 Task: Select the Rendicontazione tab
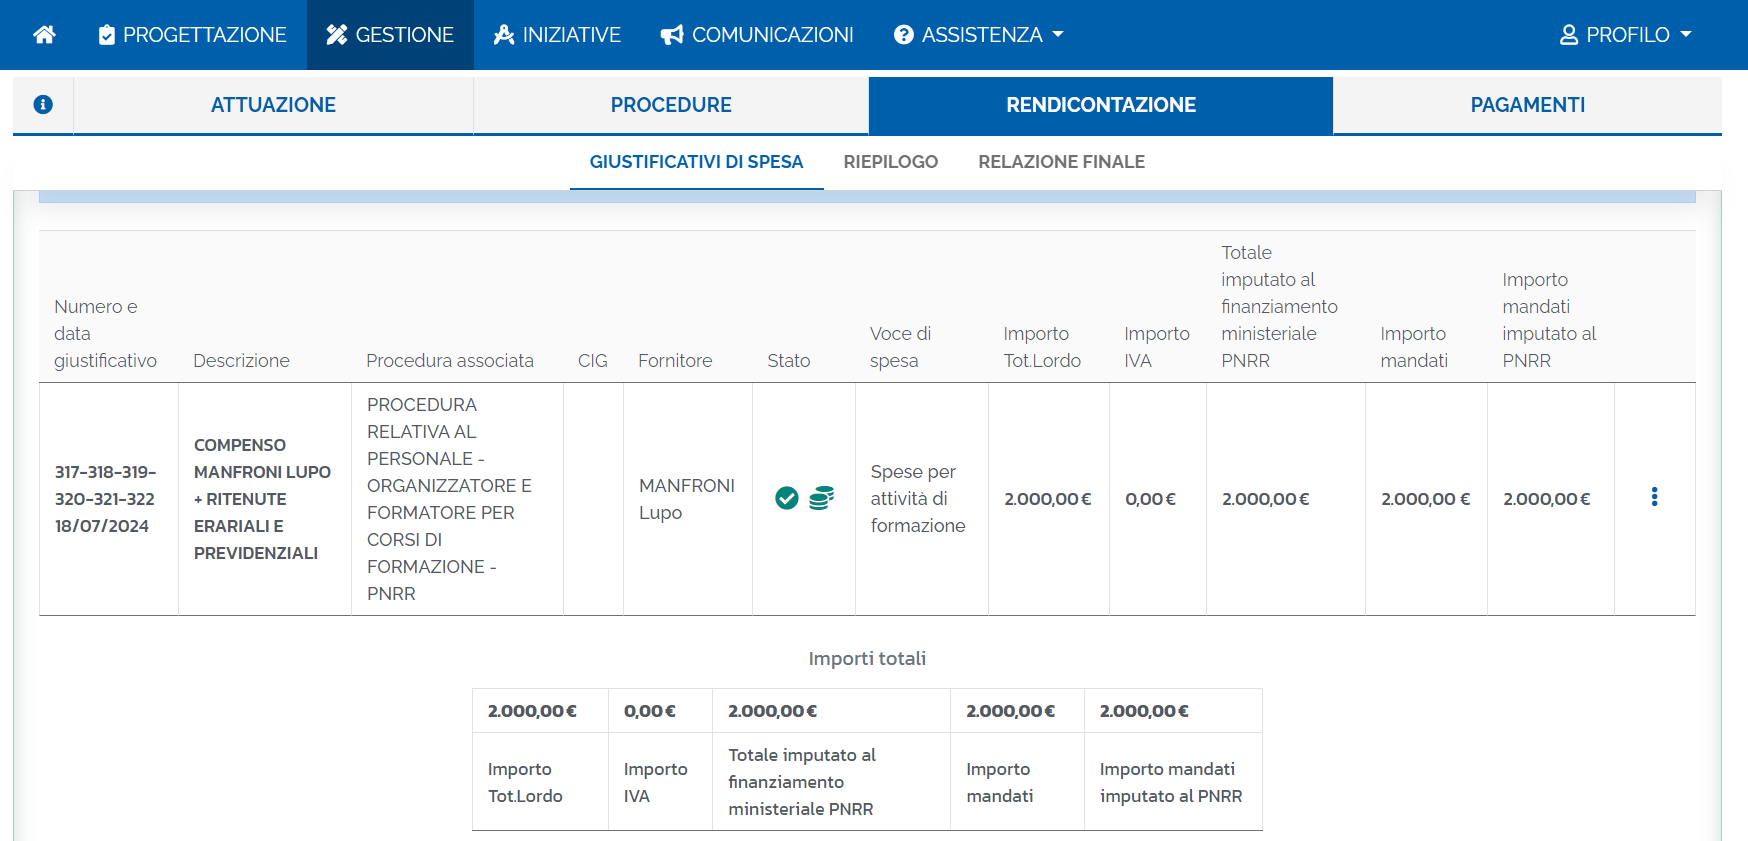tap(1100, 105)
